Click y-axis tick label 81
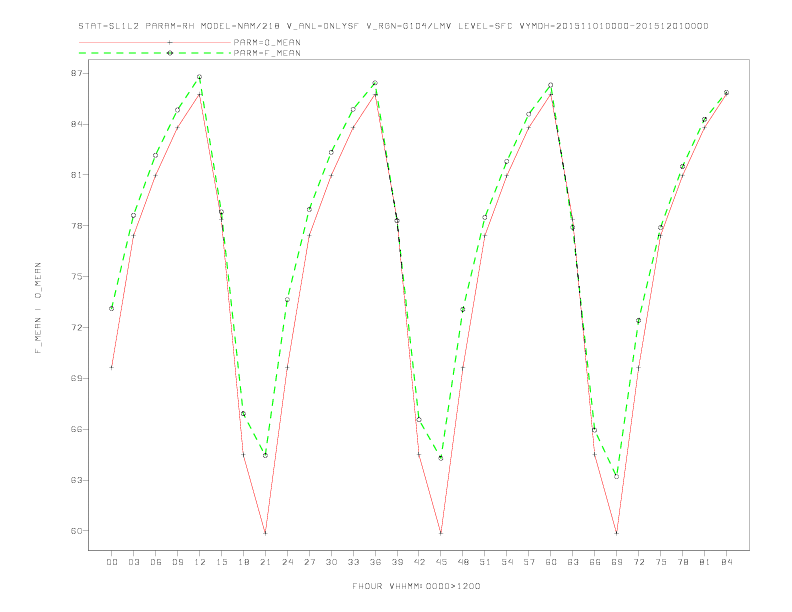 (x=77, y=175)
